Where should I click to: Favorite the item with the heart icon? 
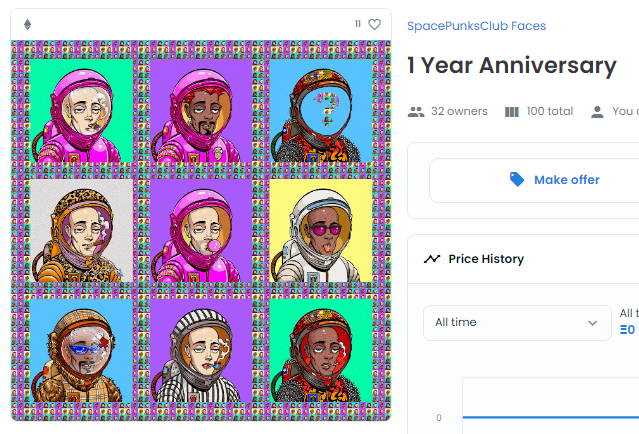(375, 24)
